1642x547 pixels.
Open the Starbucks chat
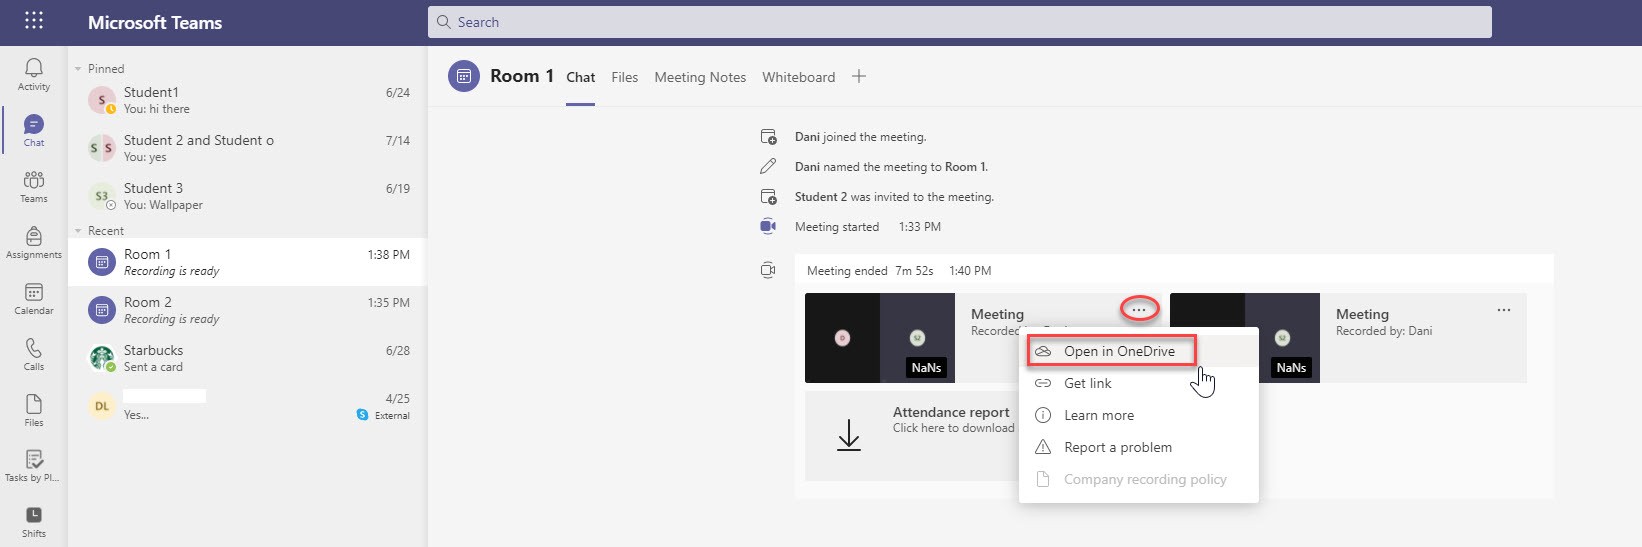(x=247, y=358)
